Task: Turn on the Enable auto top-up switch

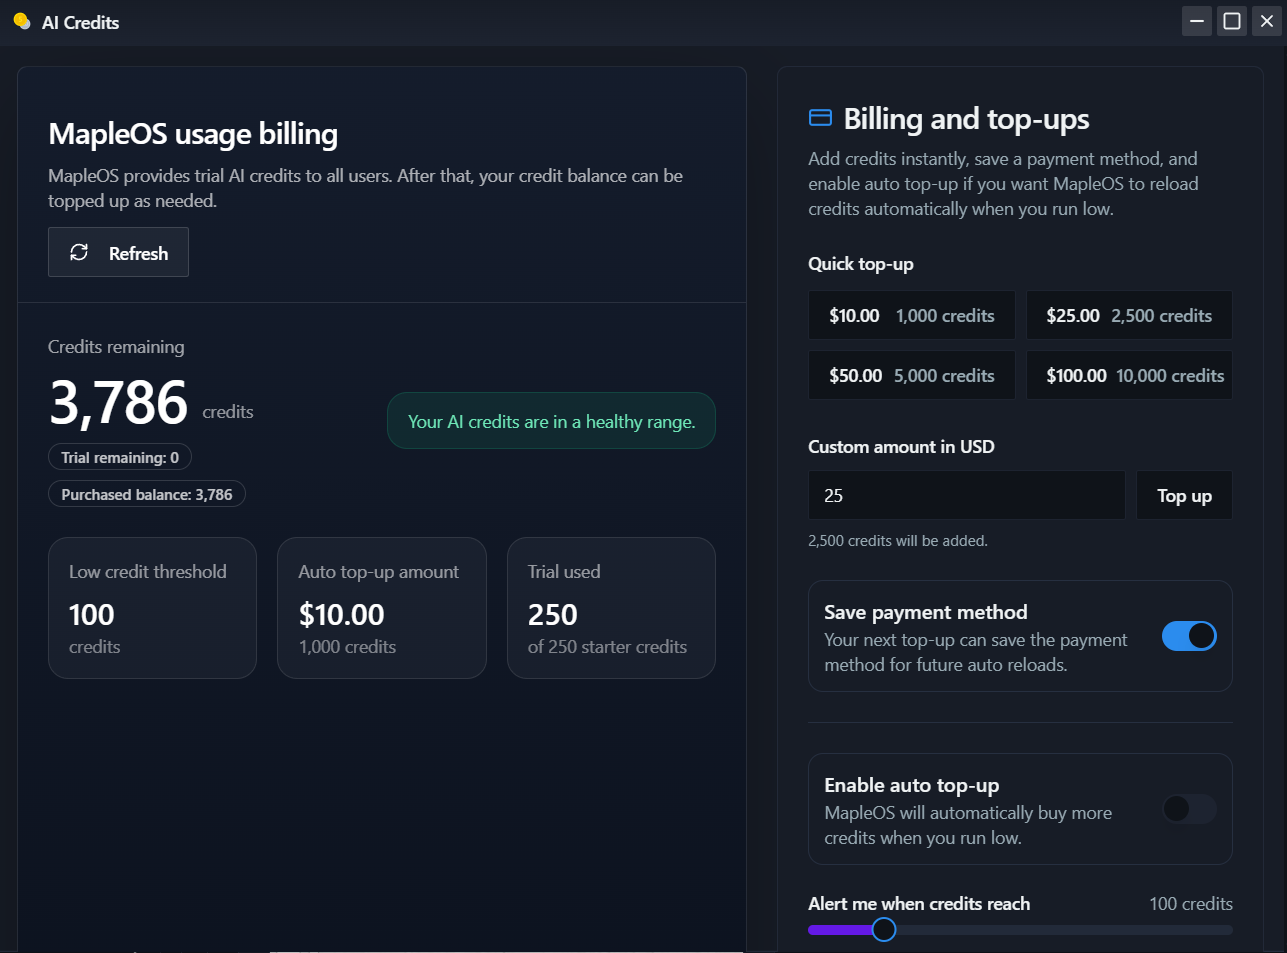Action: point(1189,809)
